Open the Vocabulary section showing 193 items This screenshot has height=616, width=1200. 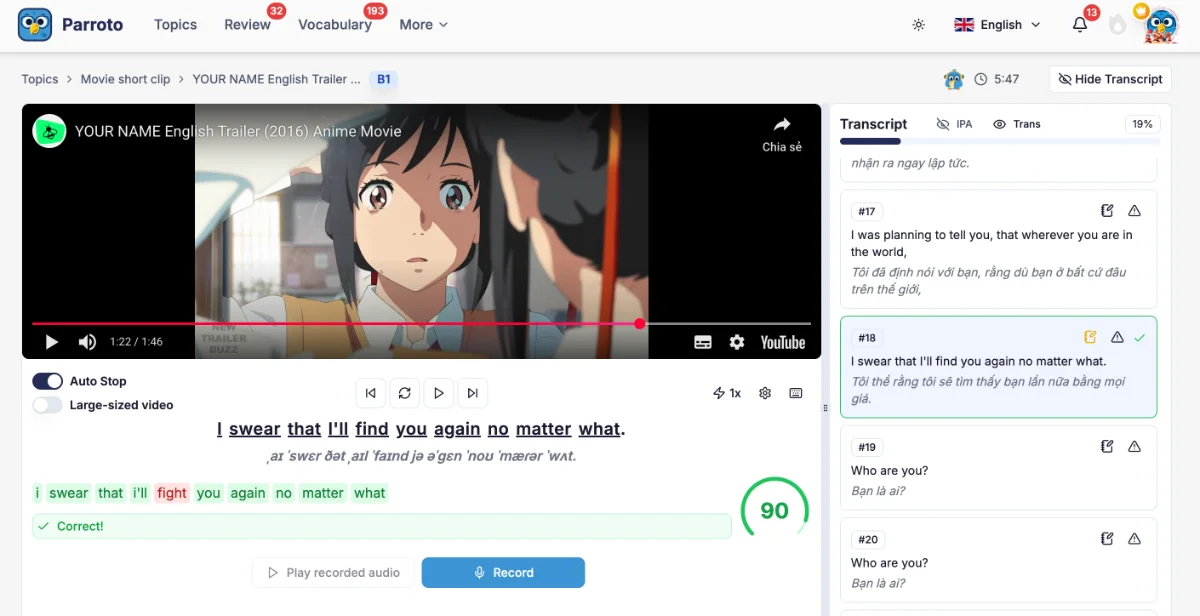[335, 24]
